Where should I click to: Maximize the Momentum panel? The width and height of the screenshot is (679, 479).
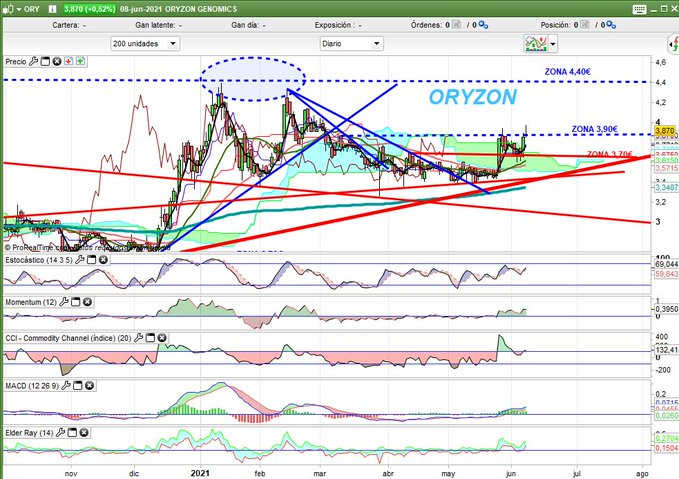click(75, 302)
